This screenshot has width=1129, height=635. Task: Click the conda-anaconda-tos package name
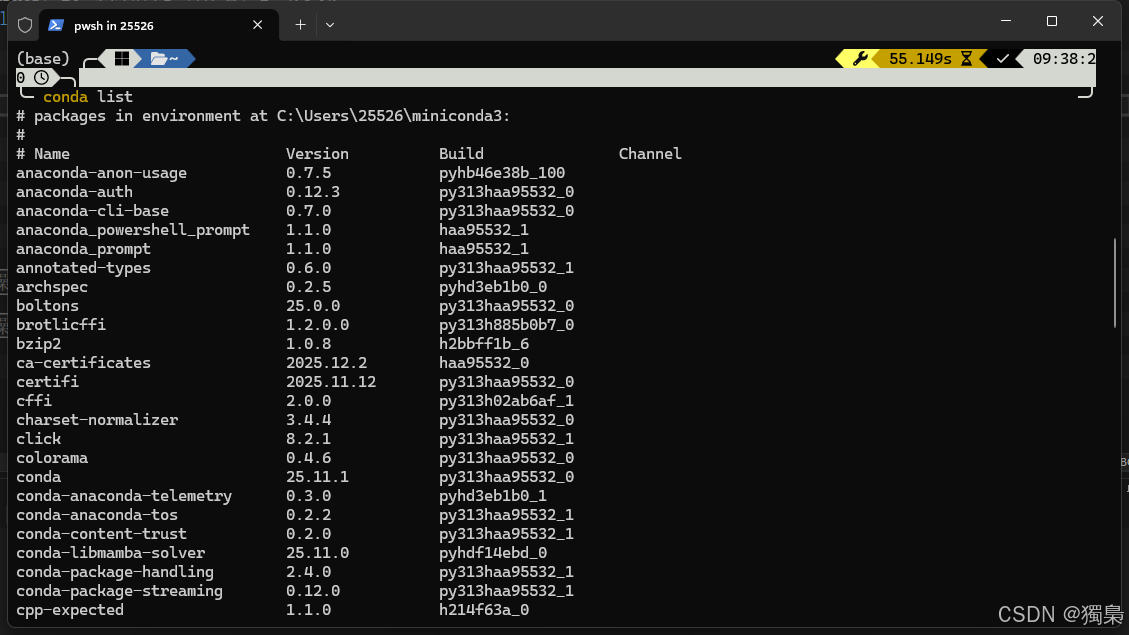[97, 515]
